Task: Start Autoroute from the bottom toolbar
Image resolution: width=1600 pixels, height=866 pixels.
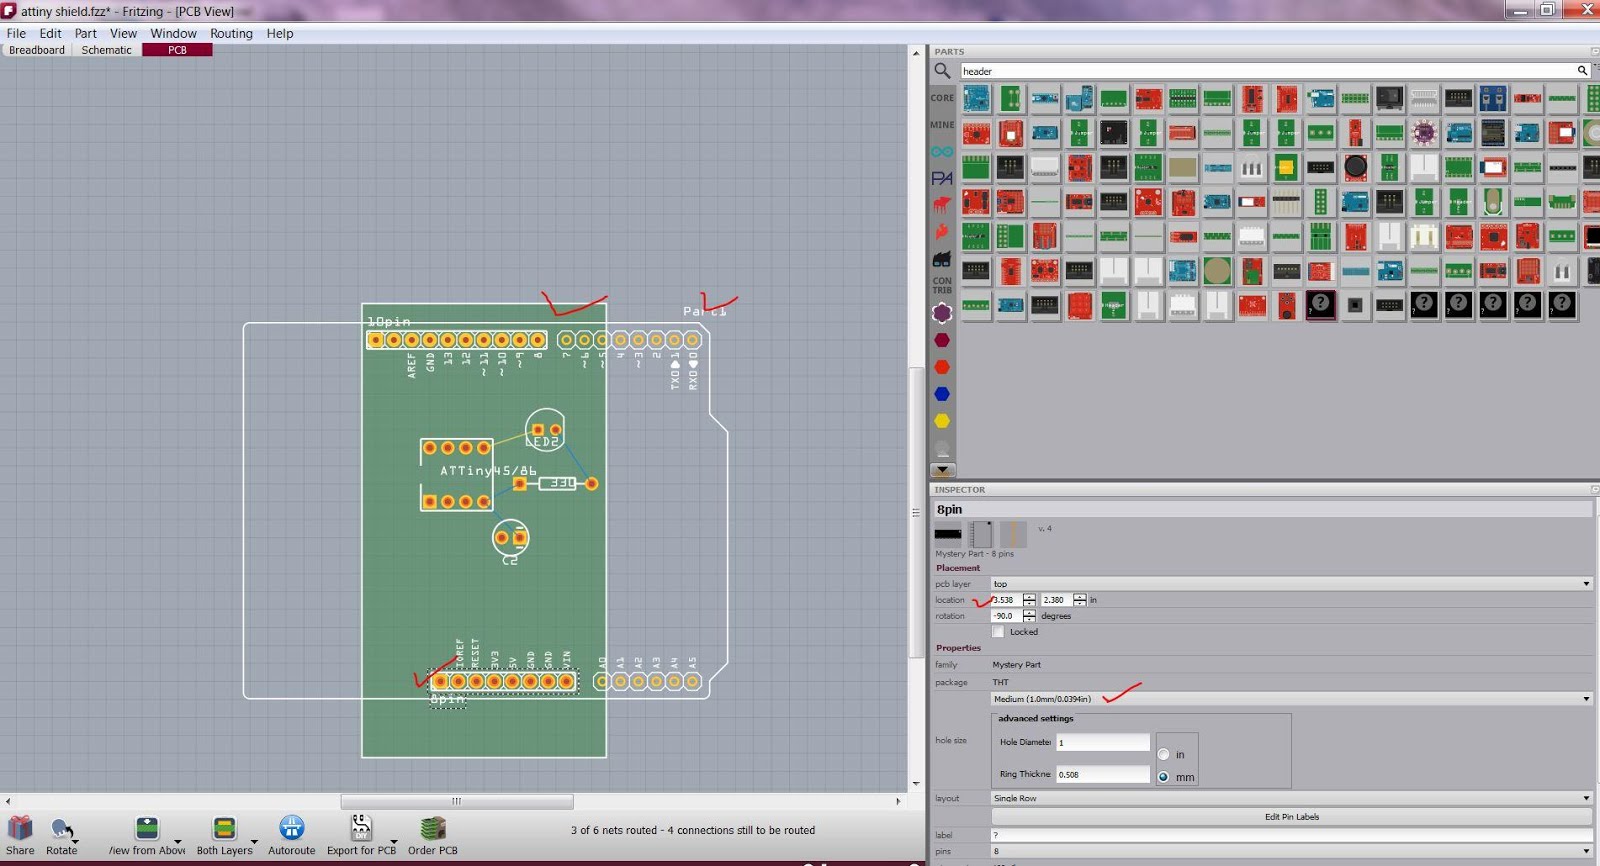Action: tap(292, 828)
